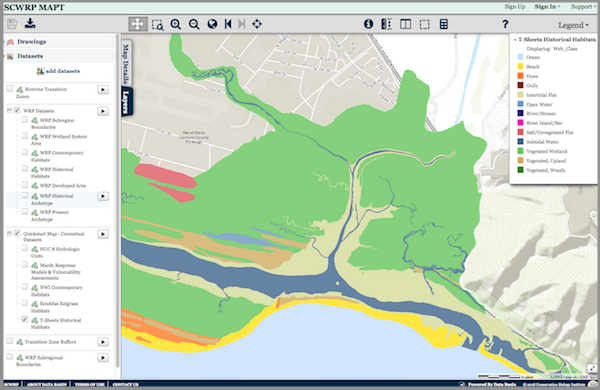
Task: Open the Sign In dropdown menu
Action: point(548,7)
